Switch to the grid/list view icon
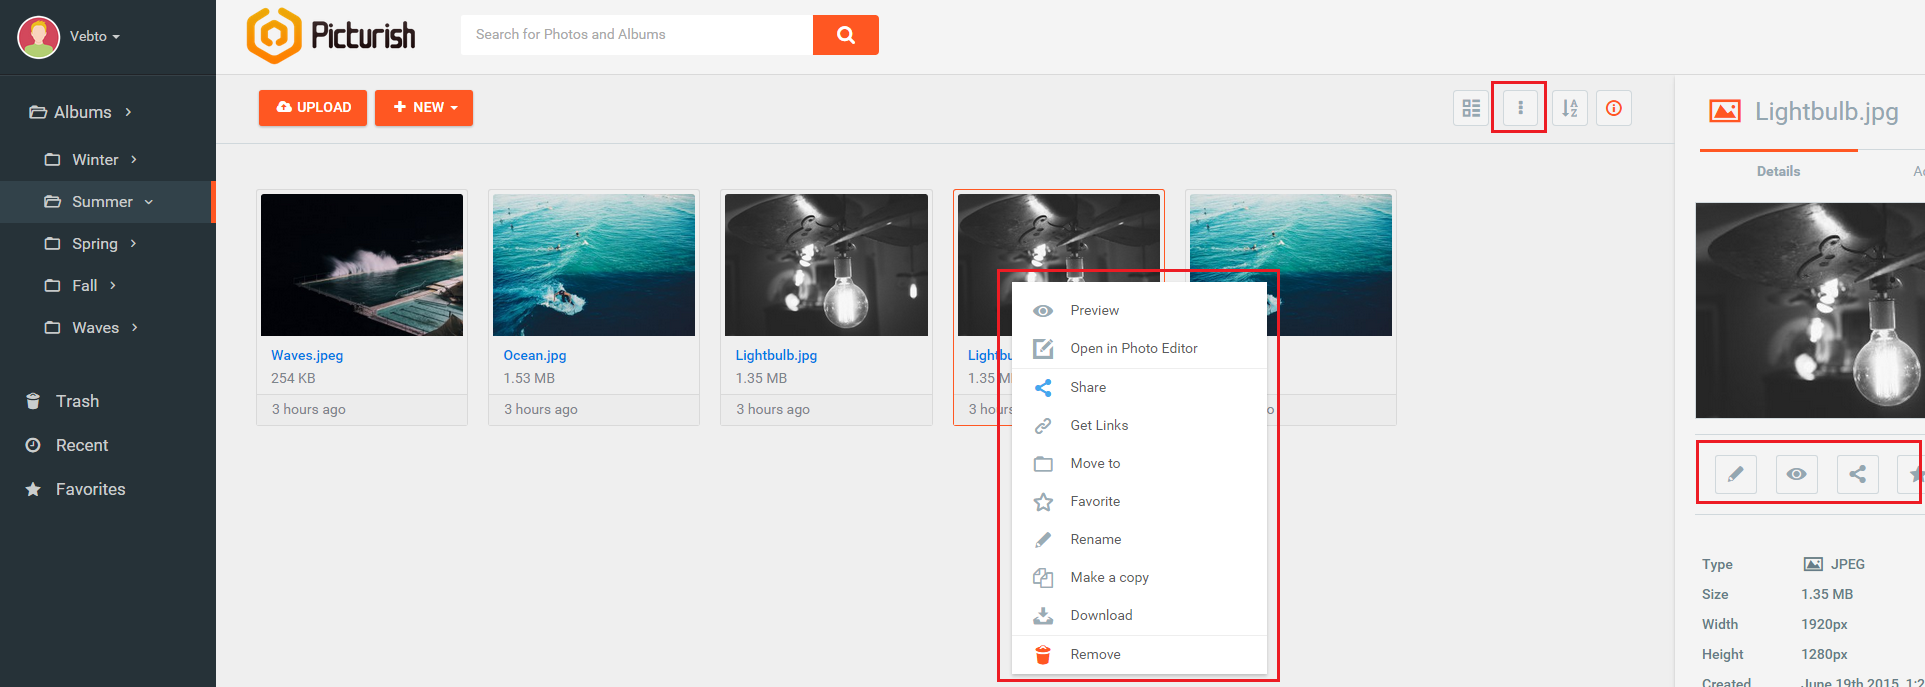 pyautogui.click(x=1471, y=108)
